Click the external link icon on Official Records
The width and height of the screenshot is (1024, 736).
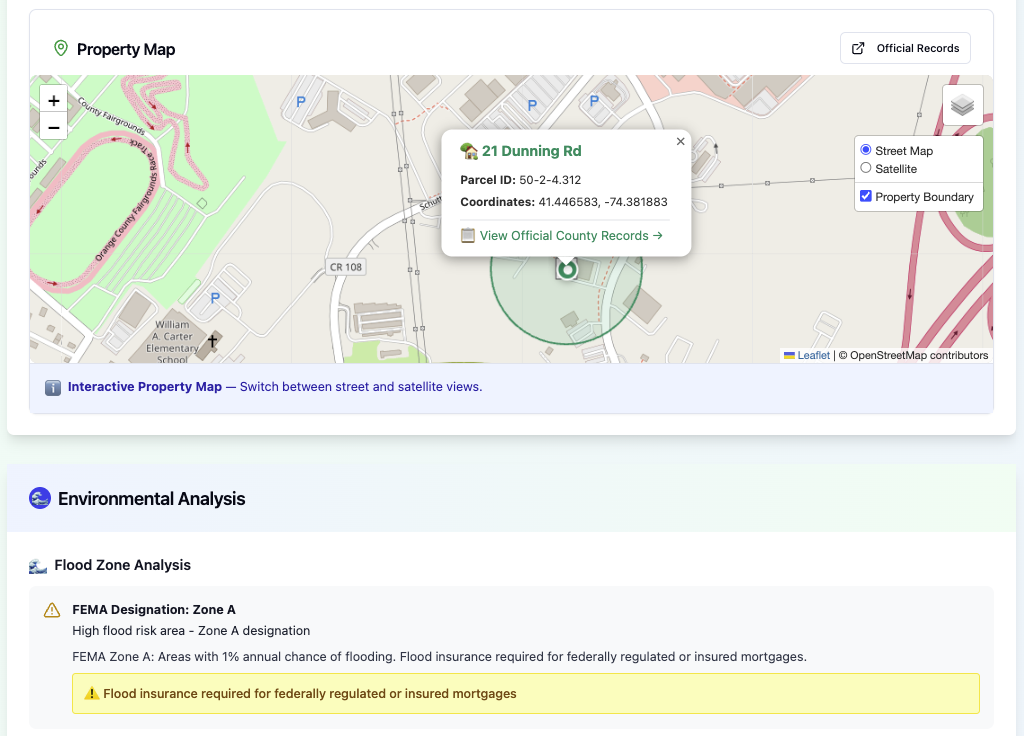[857, 47]
